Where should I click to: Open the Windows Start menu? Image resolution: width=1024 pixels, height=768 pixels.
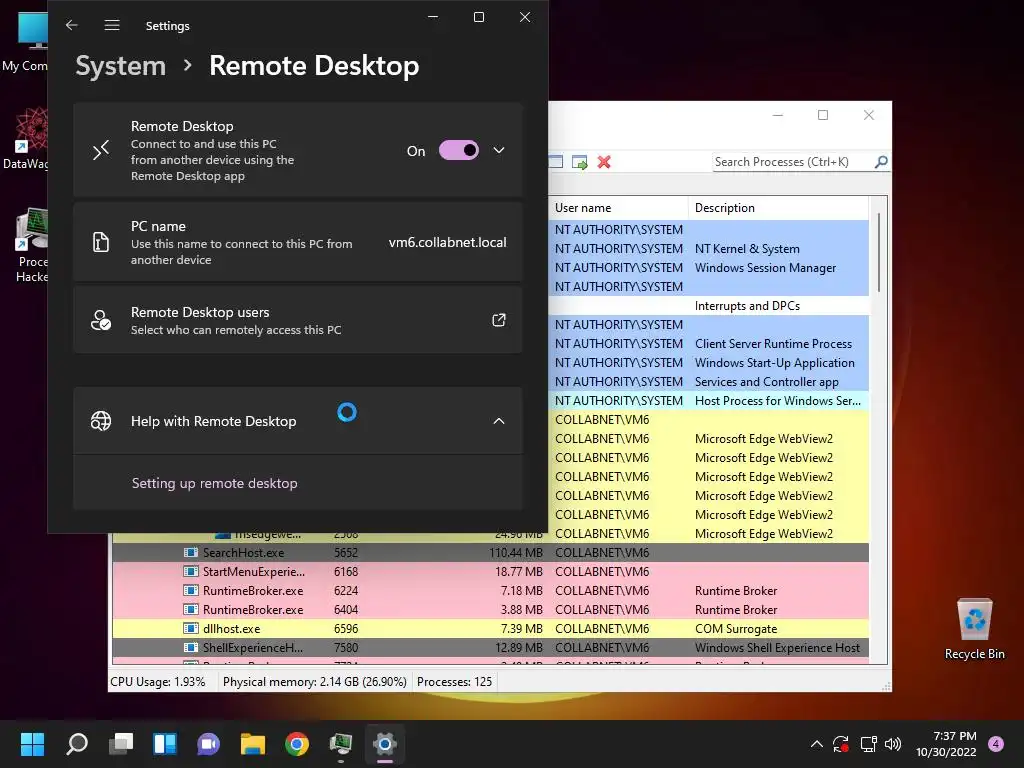tap(33, 744)
